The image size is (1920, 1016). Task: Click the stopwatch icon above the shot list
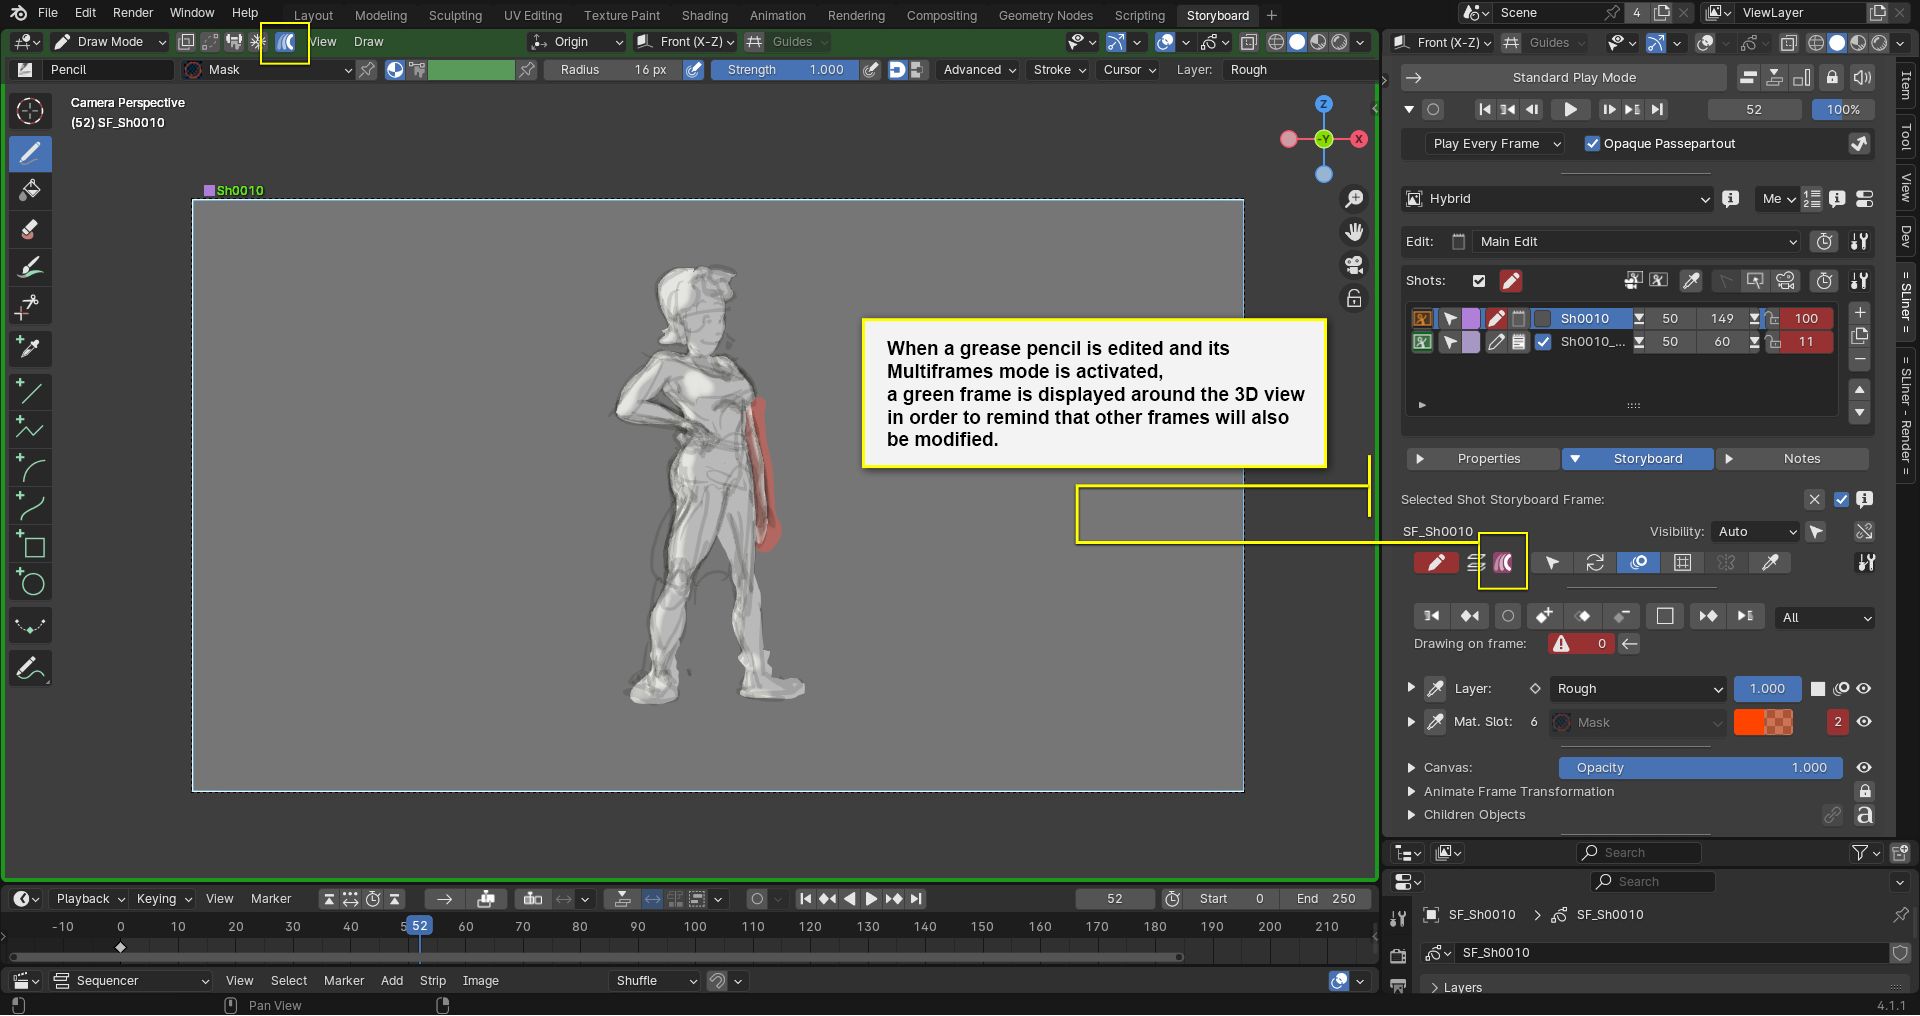click(x=1825, y=281)
